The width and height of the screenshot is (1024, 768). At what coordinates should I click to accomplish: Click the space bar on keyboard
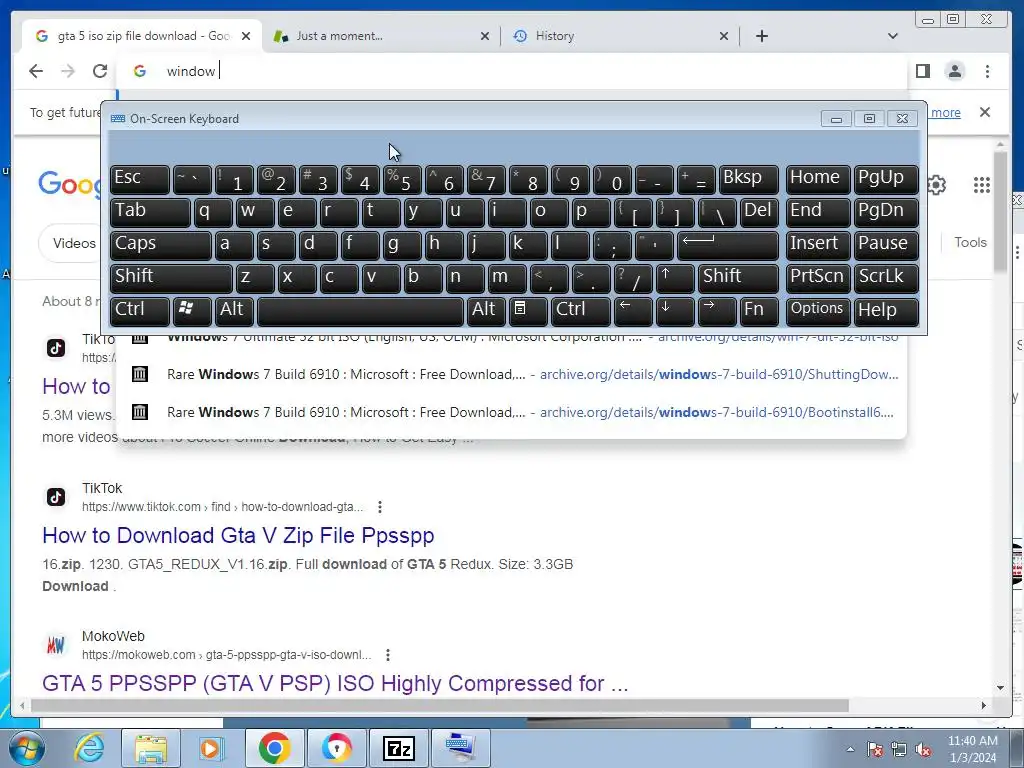pos(360,311)
